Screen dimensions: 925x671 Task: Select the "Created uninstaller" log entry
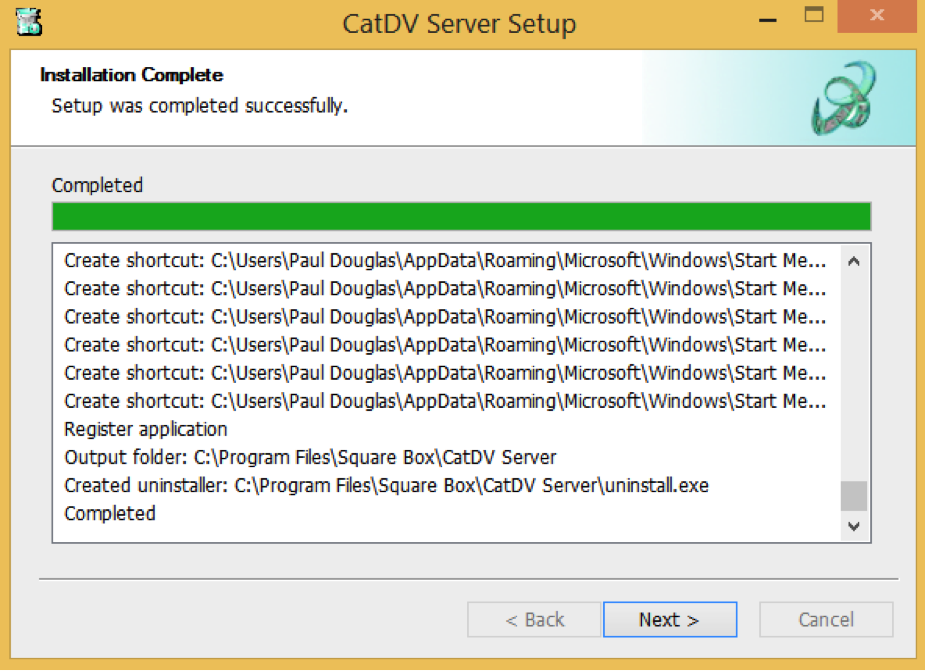coord(387,485)
